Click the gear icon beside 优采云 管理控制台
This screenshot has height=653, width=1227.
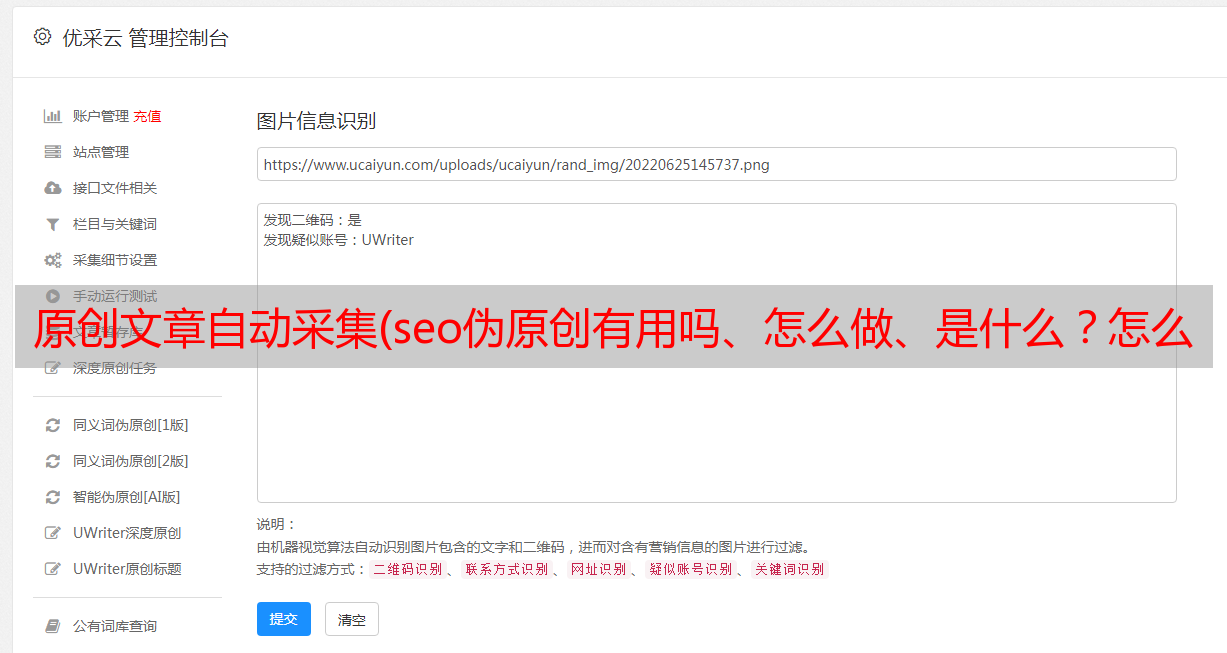tap(42, 37)
